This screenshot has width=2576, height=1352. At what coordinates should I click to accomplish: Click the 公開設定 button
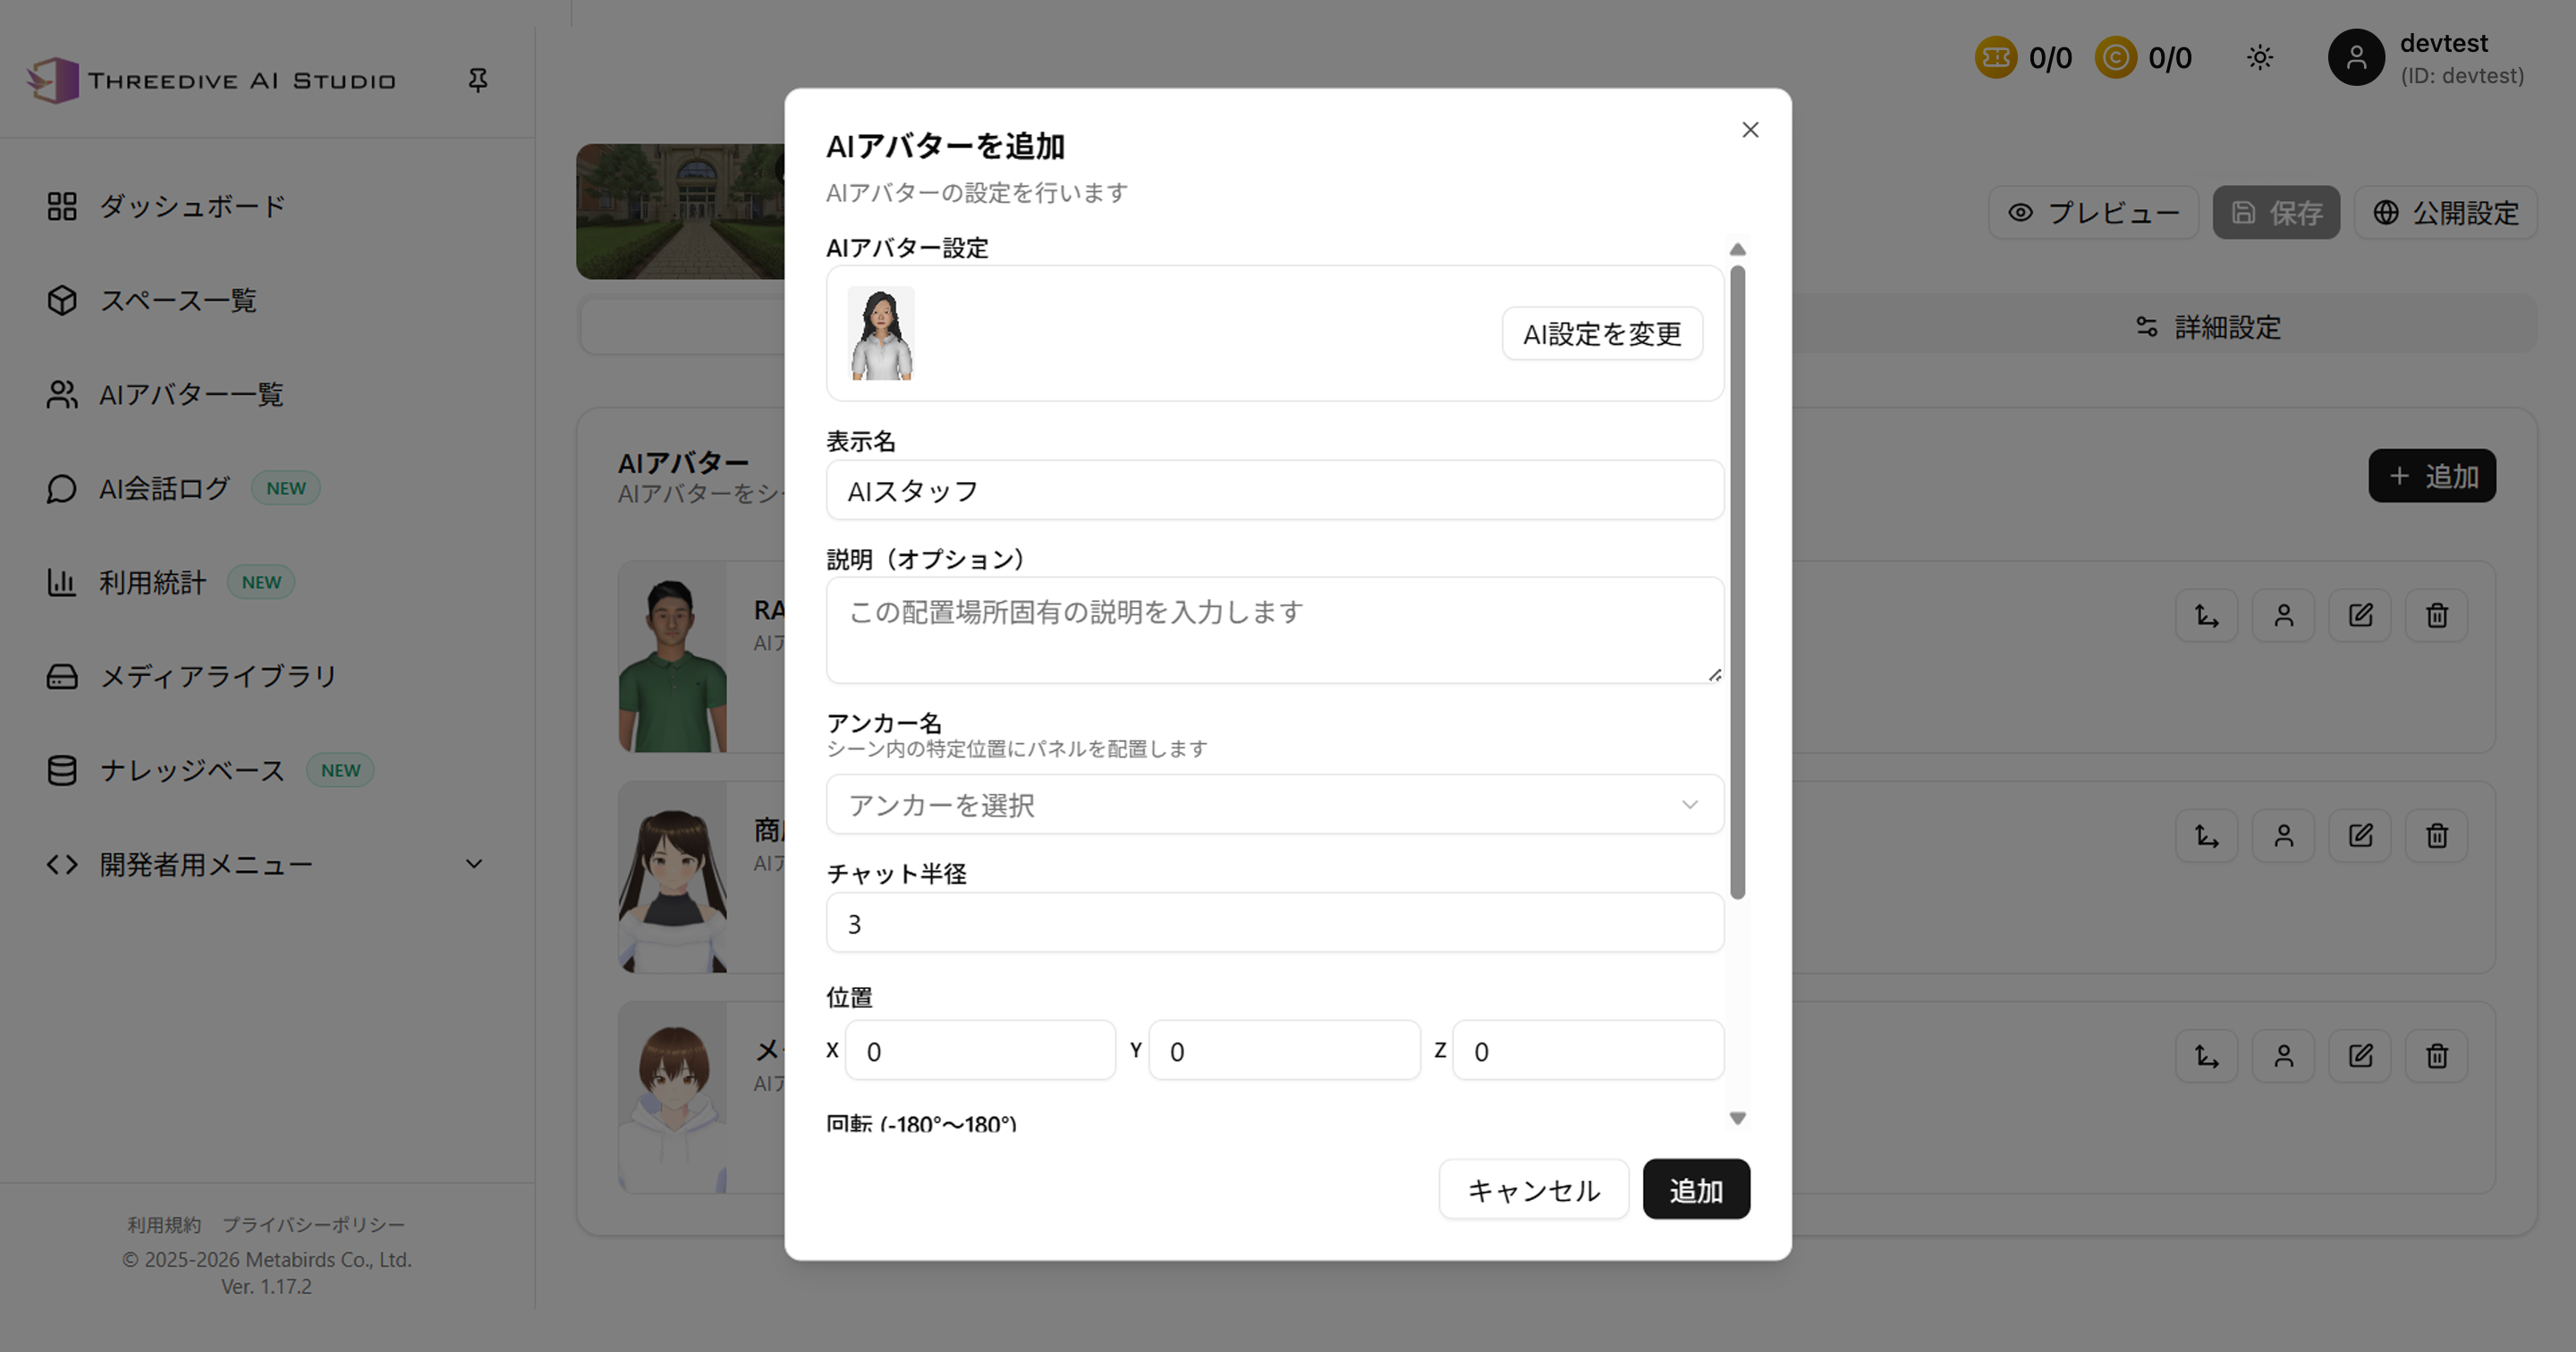[2445, 213]
